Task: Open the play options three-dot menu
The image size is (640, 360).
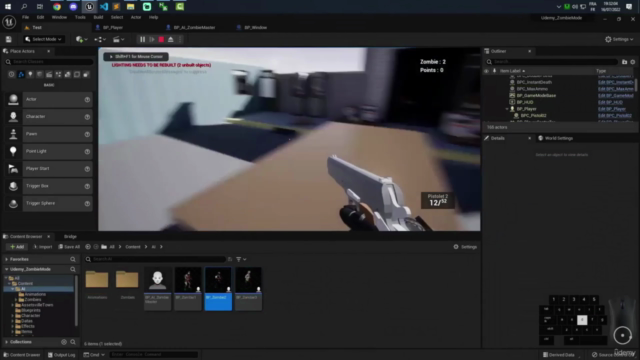Action: click(180, 39)
